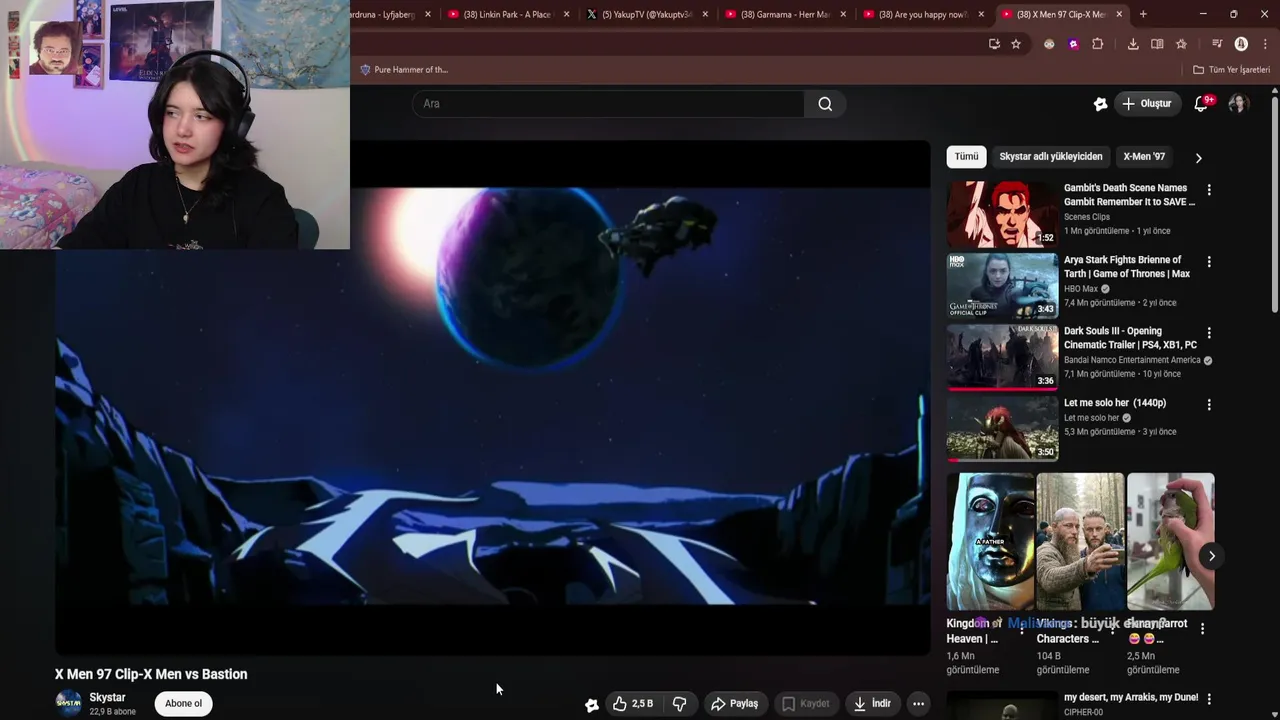The height and width of the screenshot is (720, 1280).
Task: Open Let me solo her thumbnail
Action: [x=1002, y=429]
